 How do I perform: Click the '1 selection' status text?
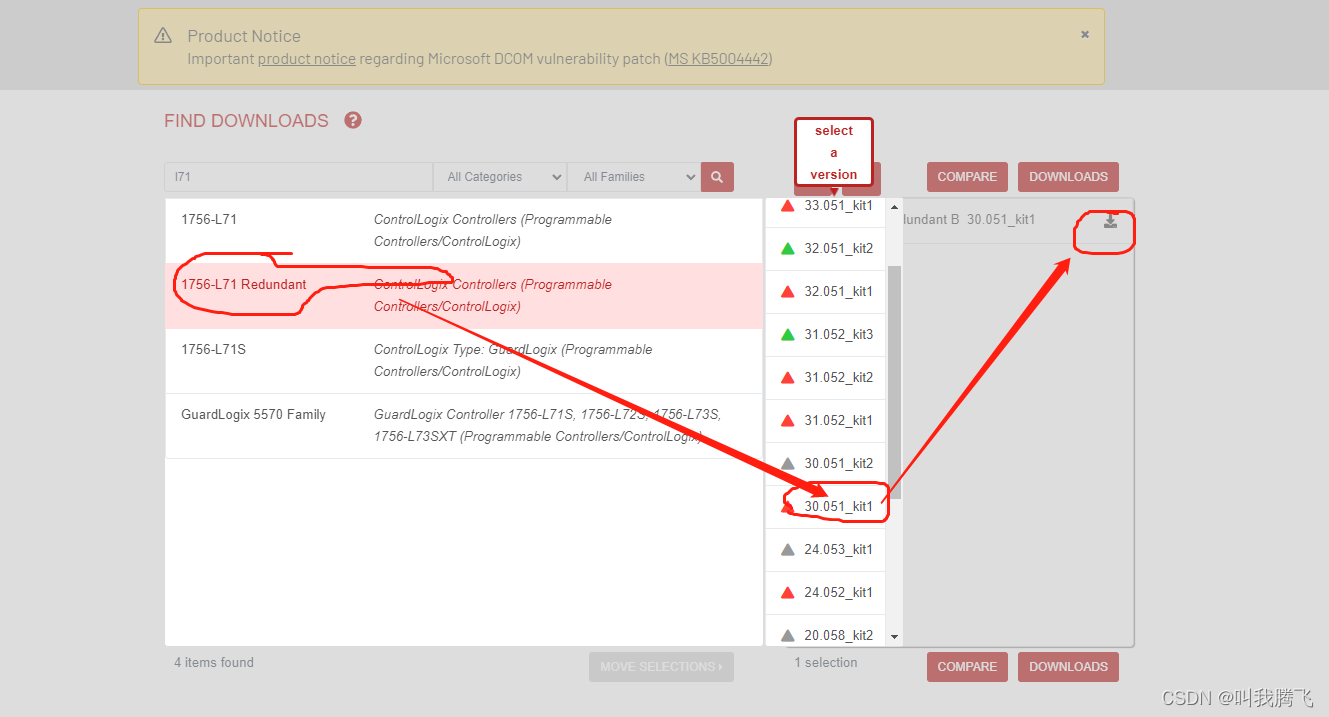(x=826, y=662)
